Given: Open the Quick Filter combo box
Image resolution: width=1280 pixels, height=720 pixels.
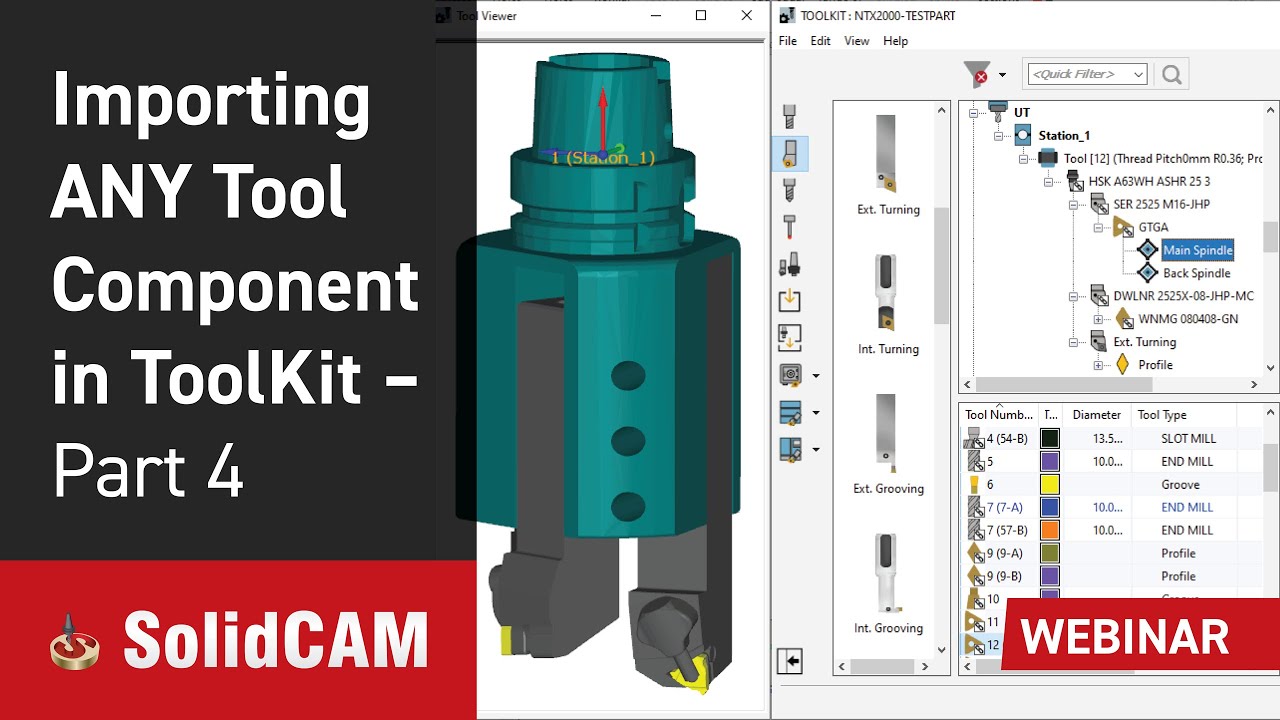Looking at the screenshot, I should click(x=1087, y=74).
